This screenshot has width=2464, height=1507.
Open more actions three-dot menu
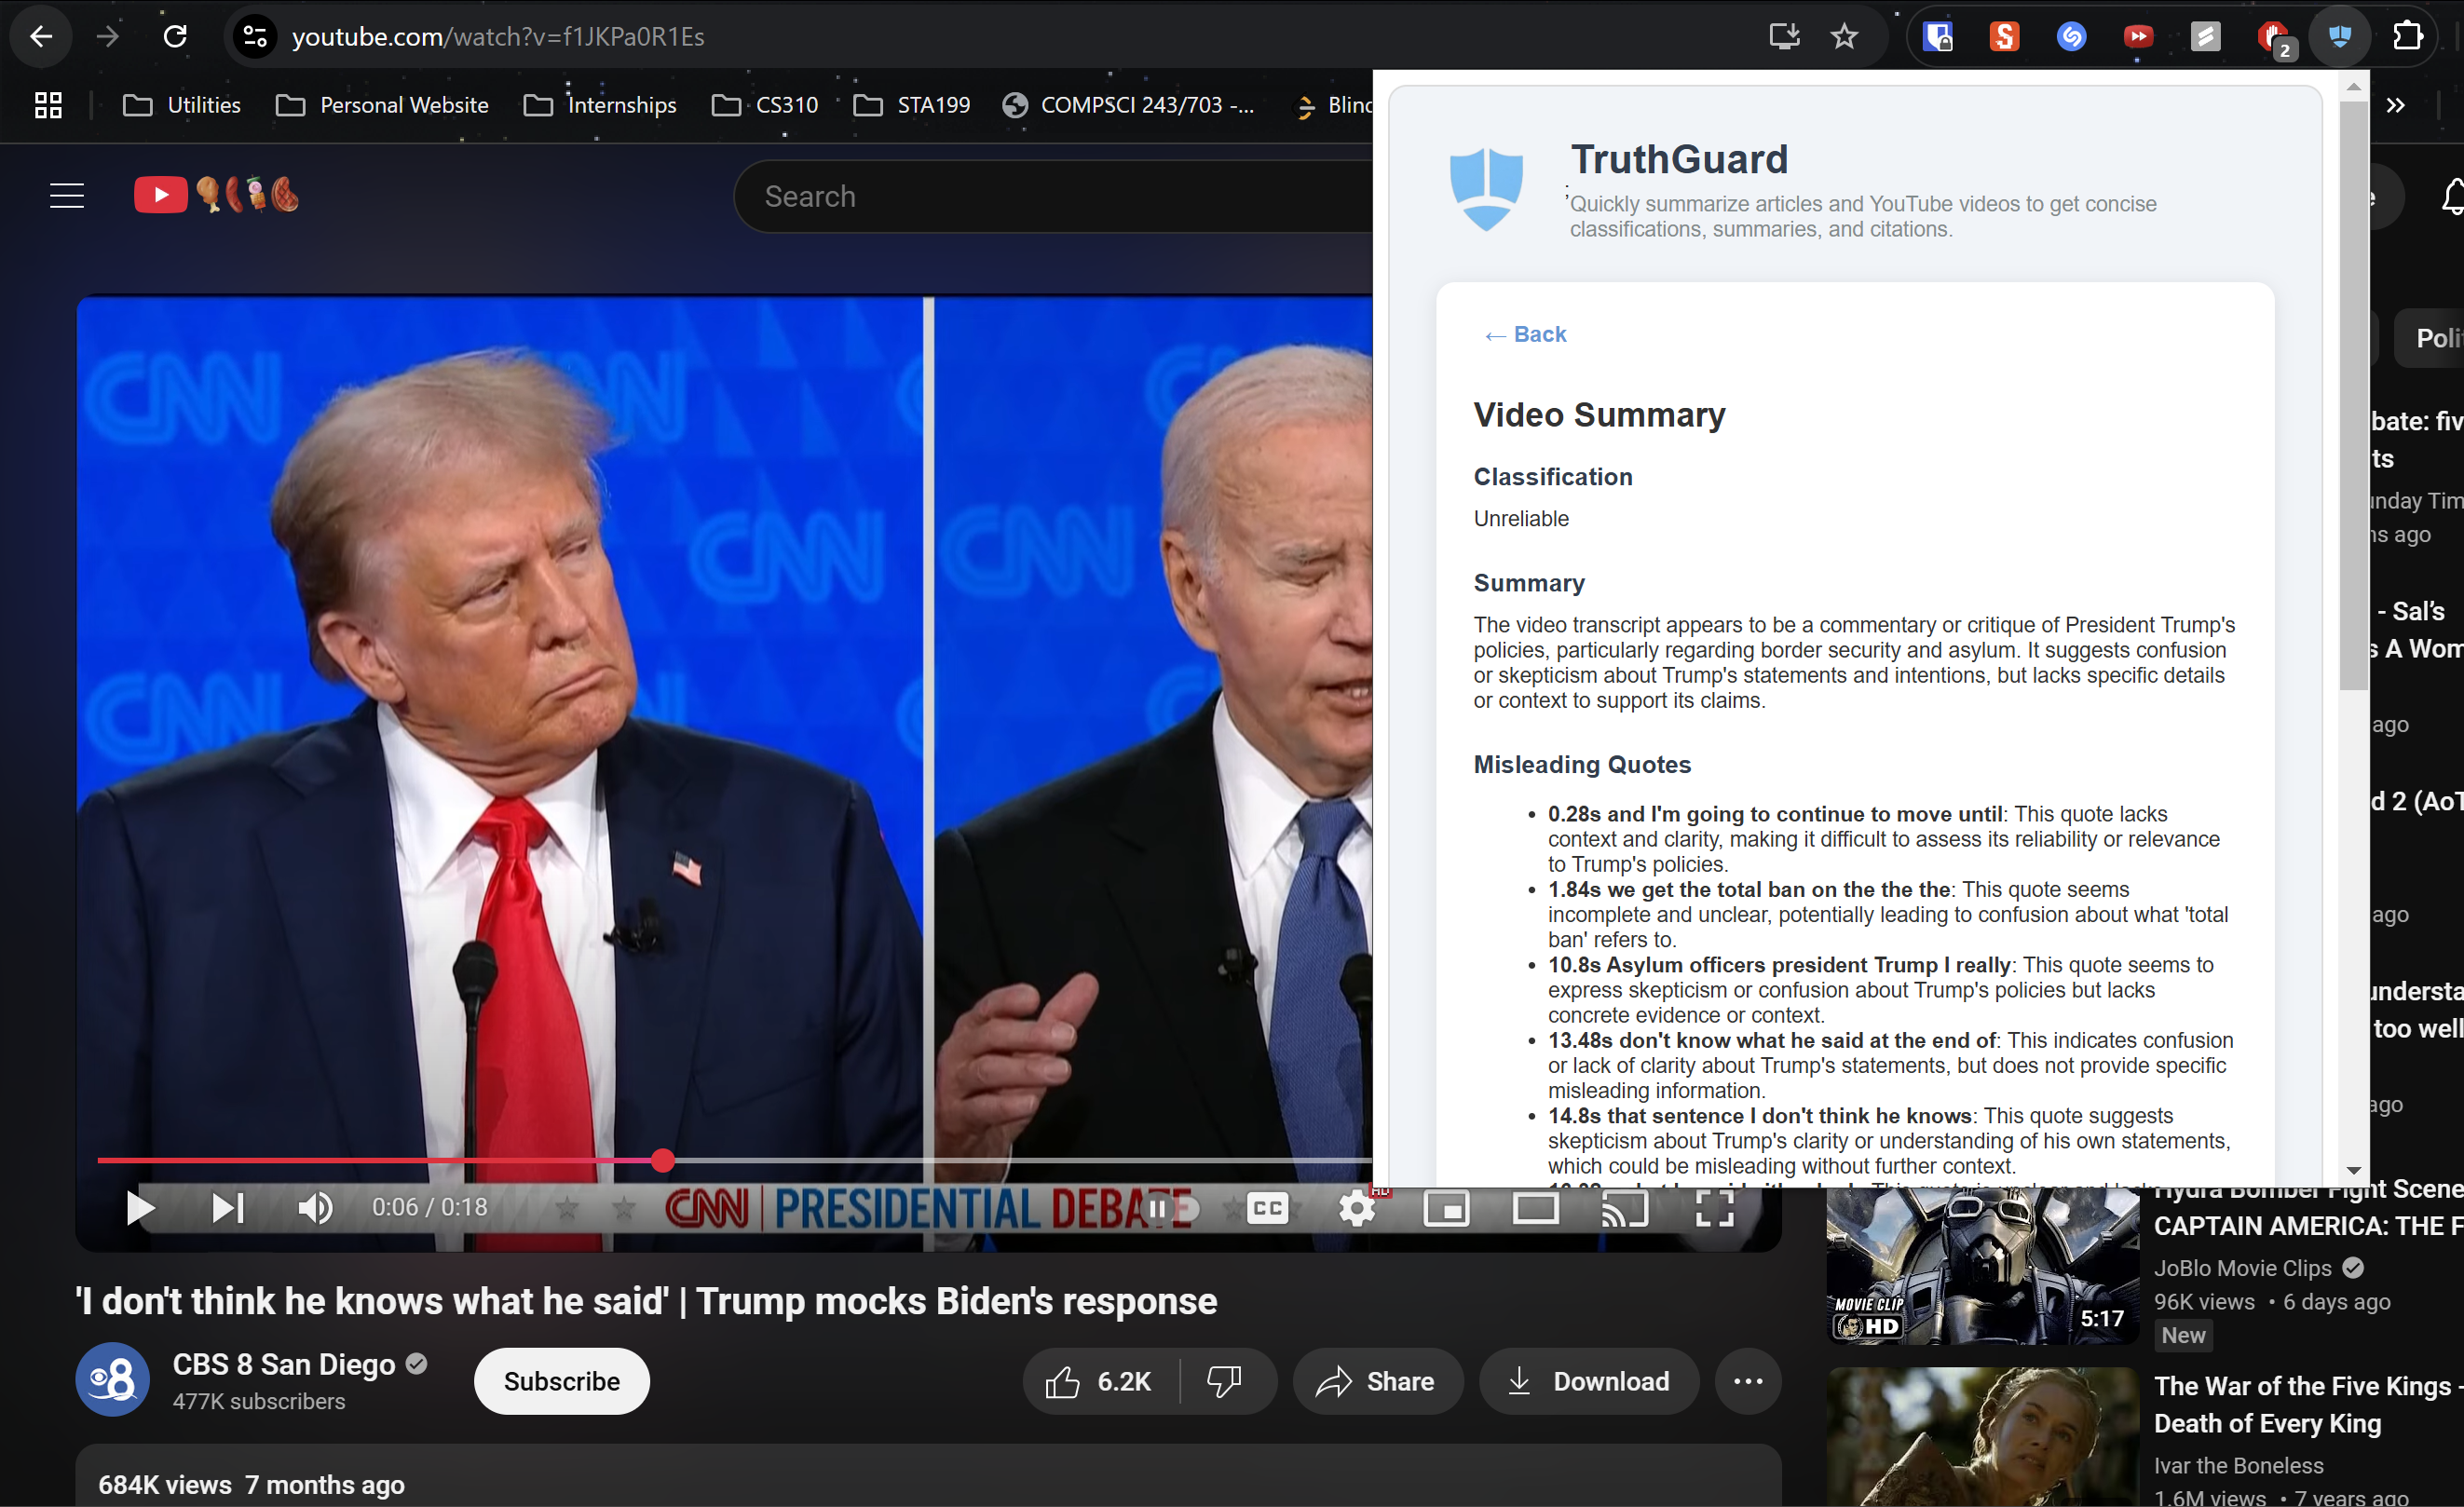1747,1381
